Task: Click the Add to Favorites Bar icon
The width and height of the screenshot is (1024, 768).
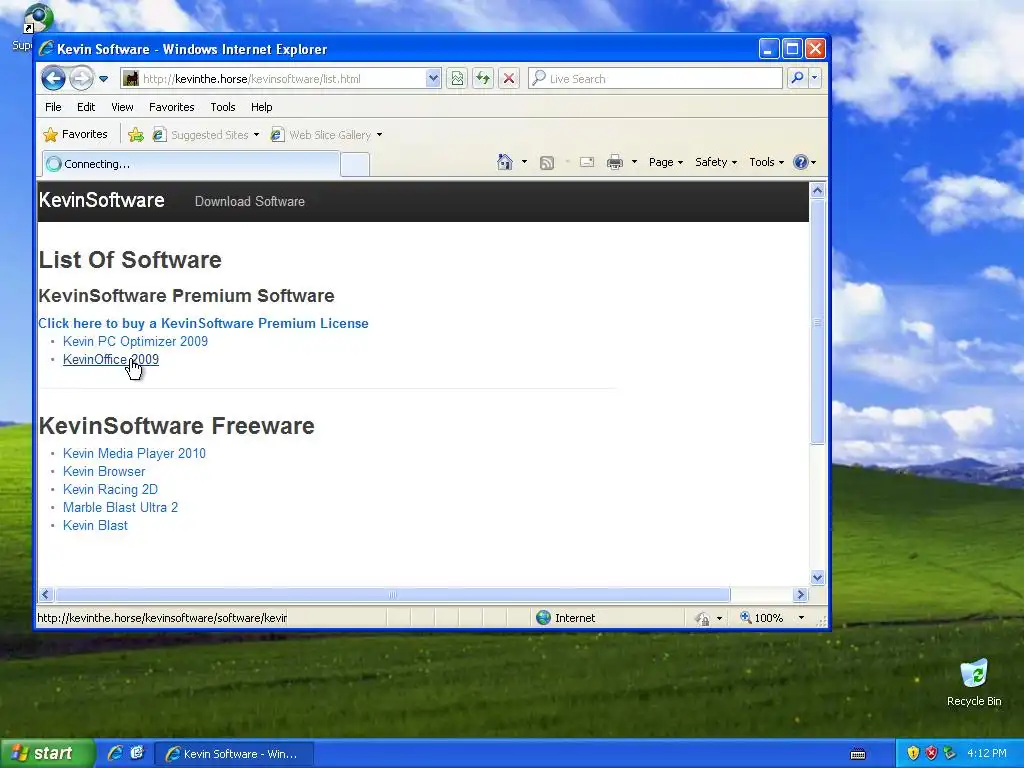Action: tap(136, 135)
